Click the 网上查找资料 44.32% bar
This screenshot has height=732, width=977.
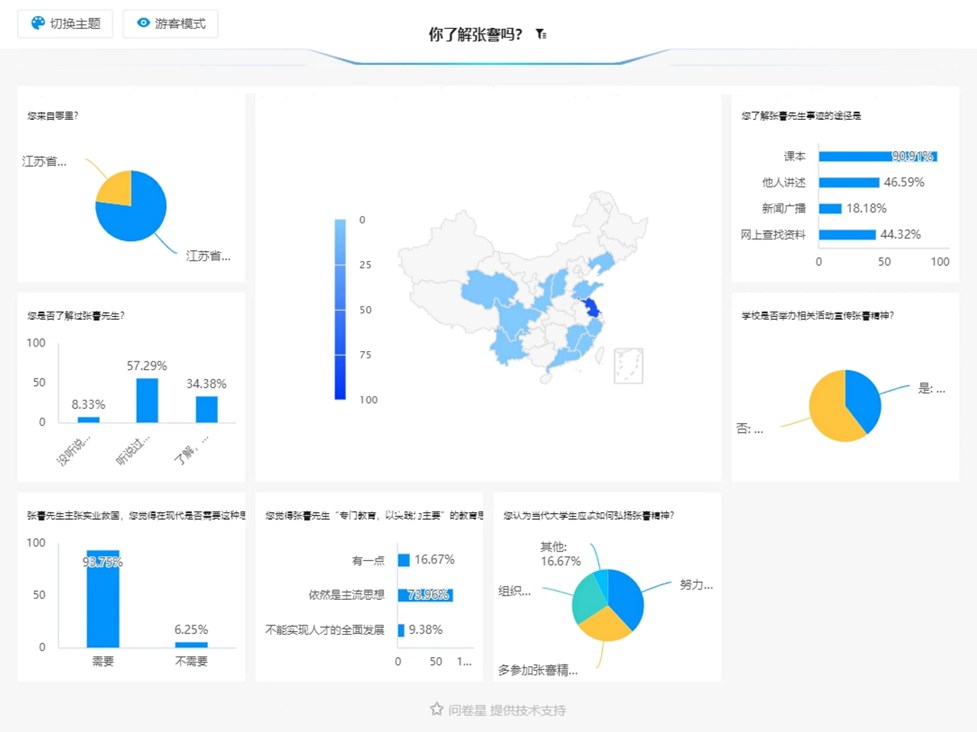[847, 235]
